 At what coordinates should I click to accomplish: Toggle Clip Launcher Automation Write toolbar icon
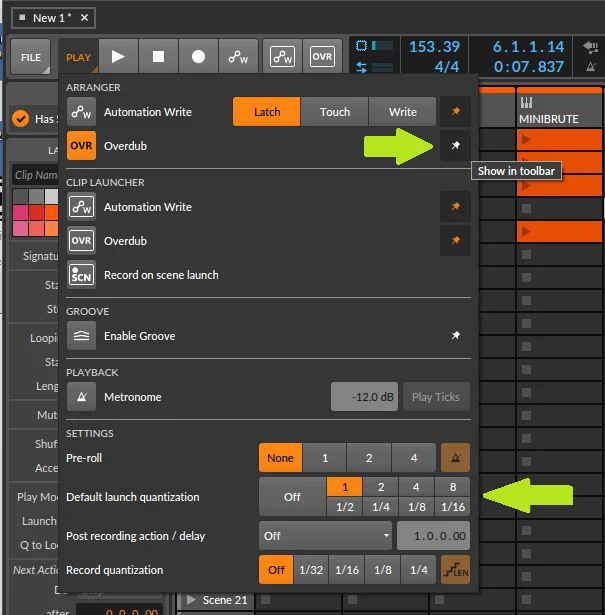282,56
